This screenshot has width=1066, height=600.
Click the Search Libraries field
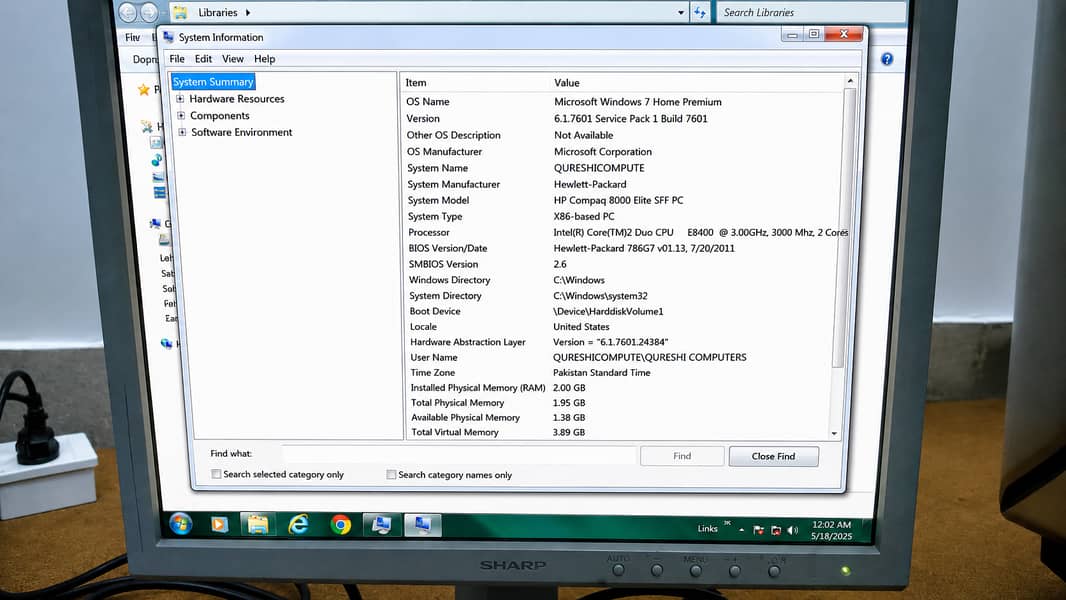coord(809,12)
